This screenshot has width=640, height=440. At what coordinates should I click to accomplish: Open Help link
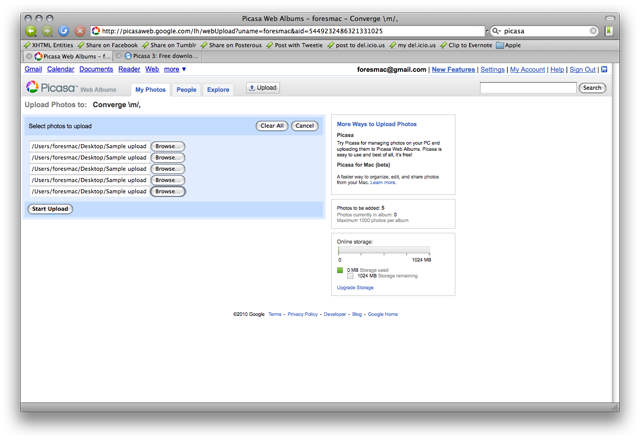coord(557,70)
